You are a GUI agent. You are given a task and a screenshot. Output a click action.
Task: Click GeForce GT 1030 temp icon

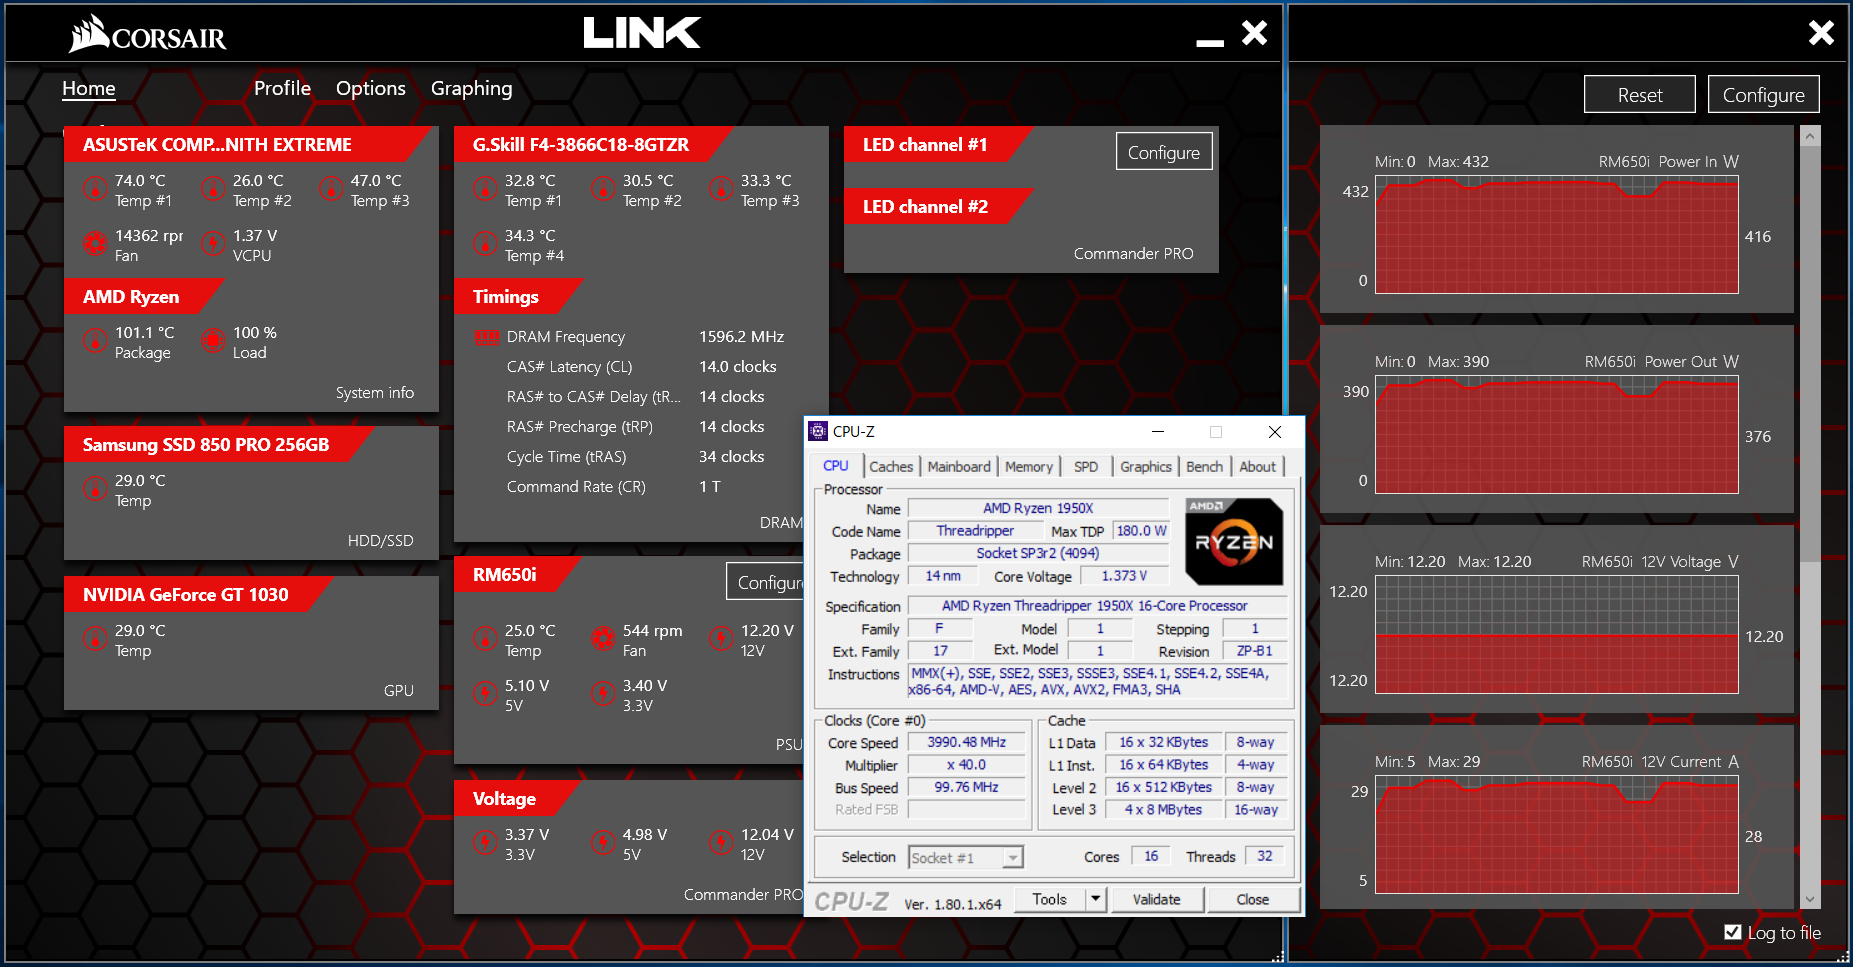coord(95,639)
